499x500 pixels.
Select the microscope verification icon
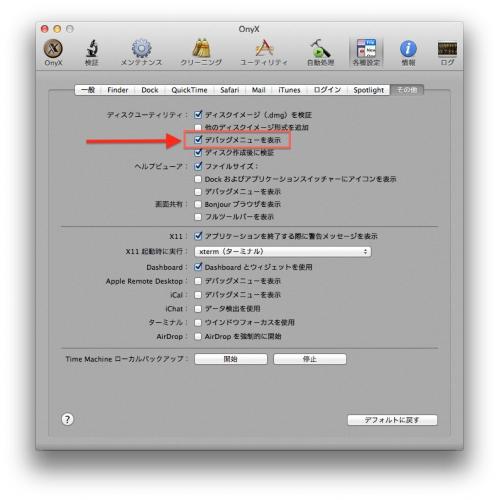91,53
